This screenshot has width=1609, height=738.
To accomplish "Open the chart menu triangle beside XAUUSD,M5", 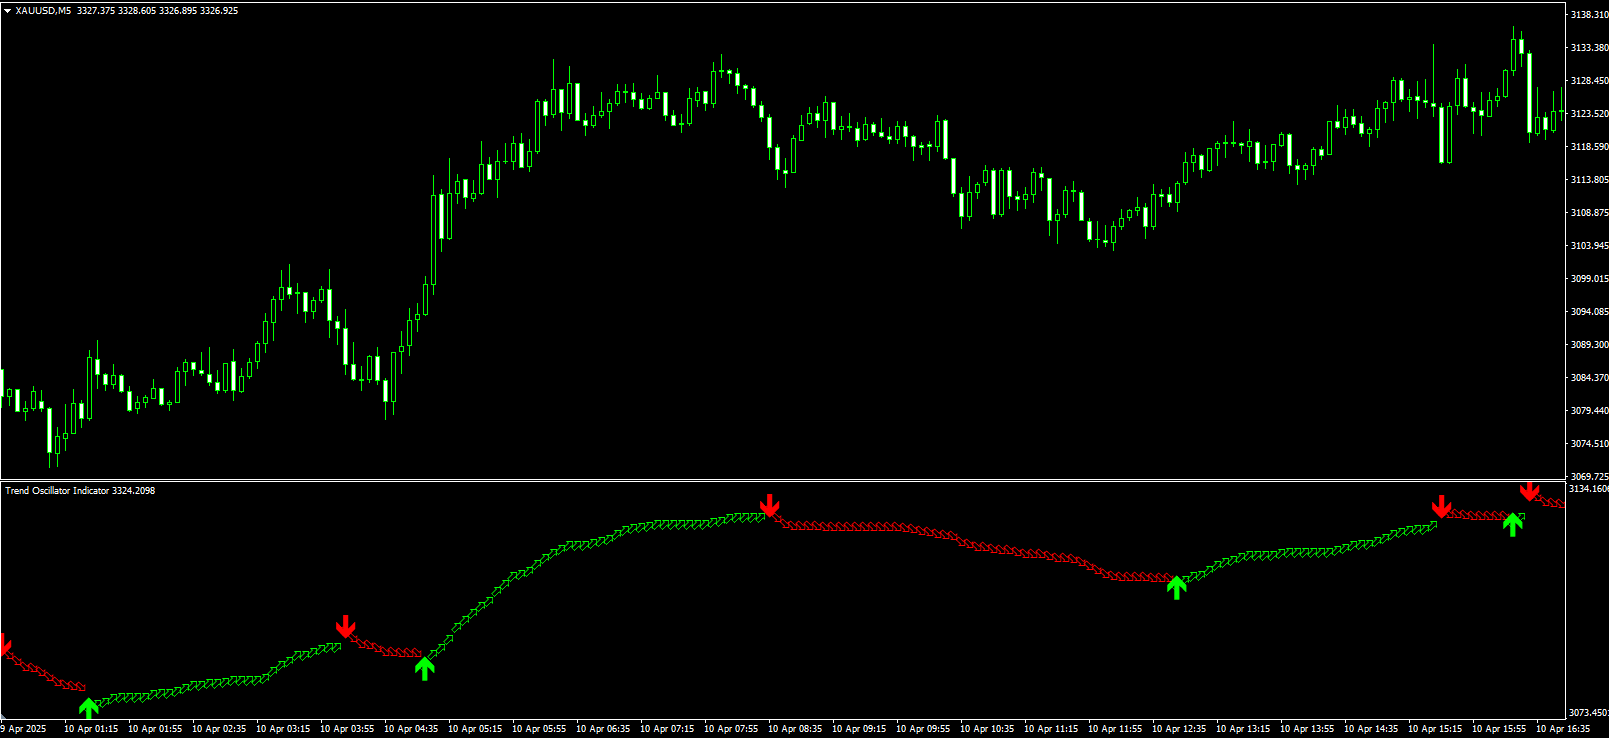I will [8, 11].
